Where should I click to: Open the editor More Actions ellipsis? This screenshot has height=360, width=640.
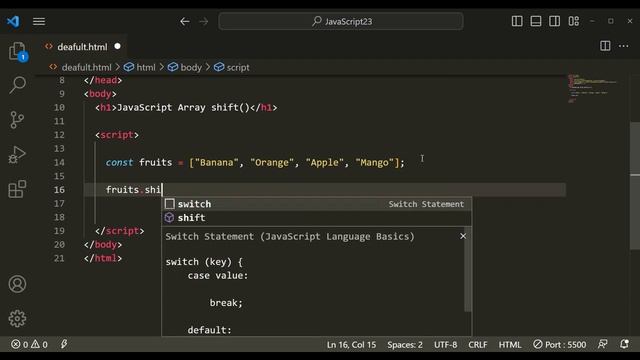[624, 46]
